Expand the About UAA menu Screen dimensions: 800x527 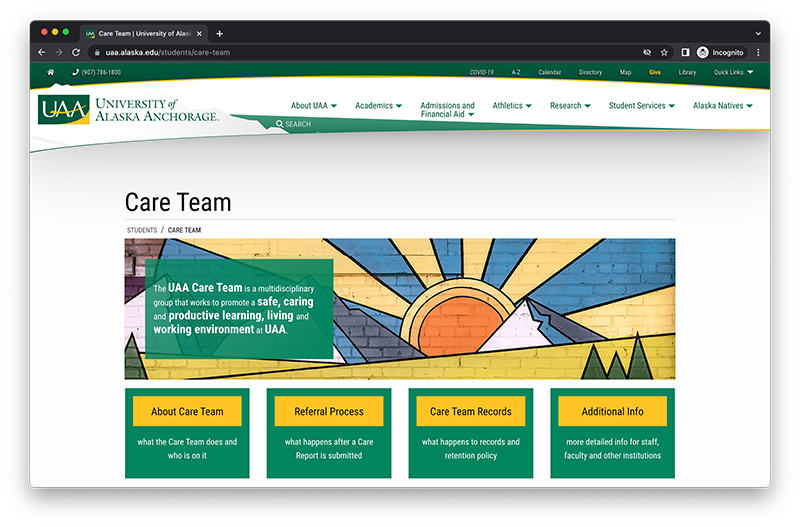click(x=314, y=106)
